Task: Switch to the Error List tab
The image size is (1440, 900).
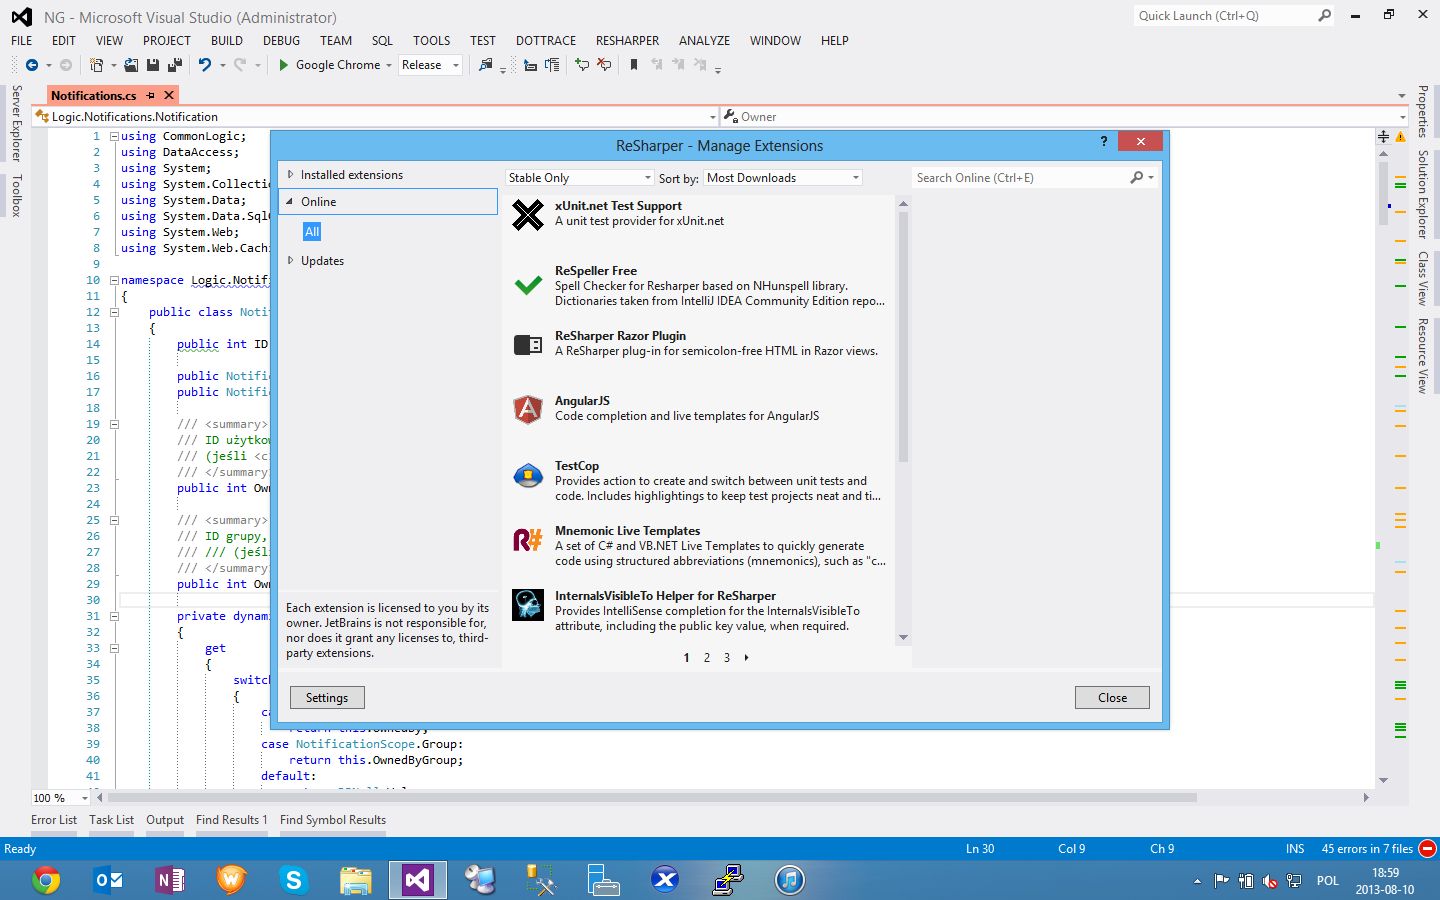Action: pyautogui.click(x=54, y=820)
